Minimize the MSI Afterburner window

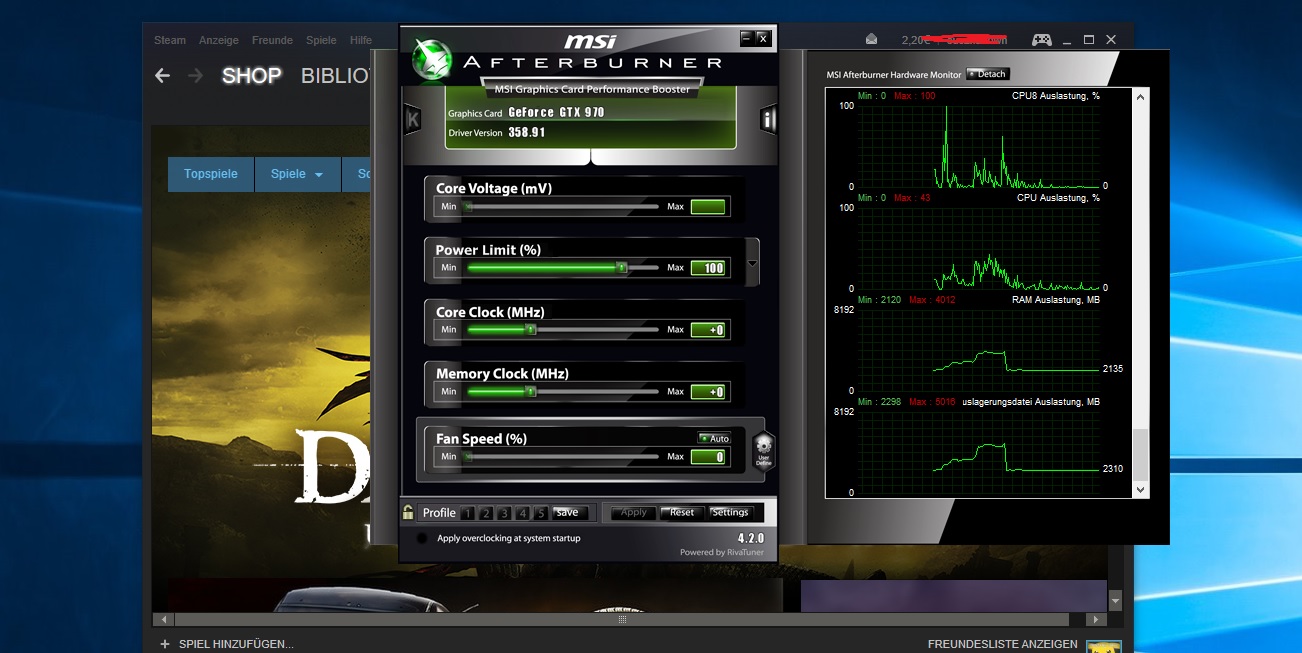(746, 38)
